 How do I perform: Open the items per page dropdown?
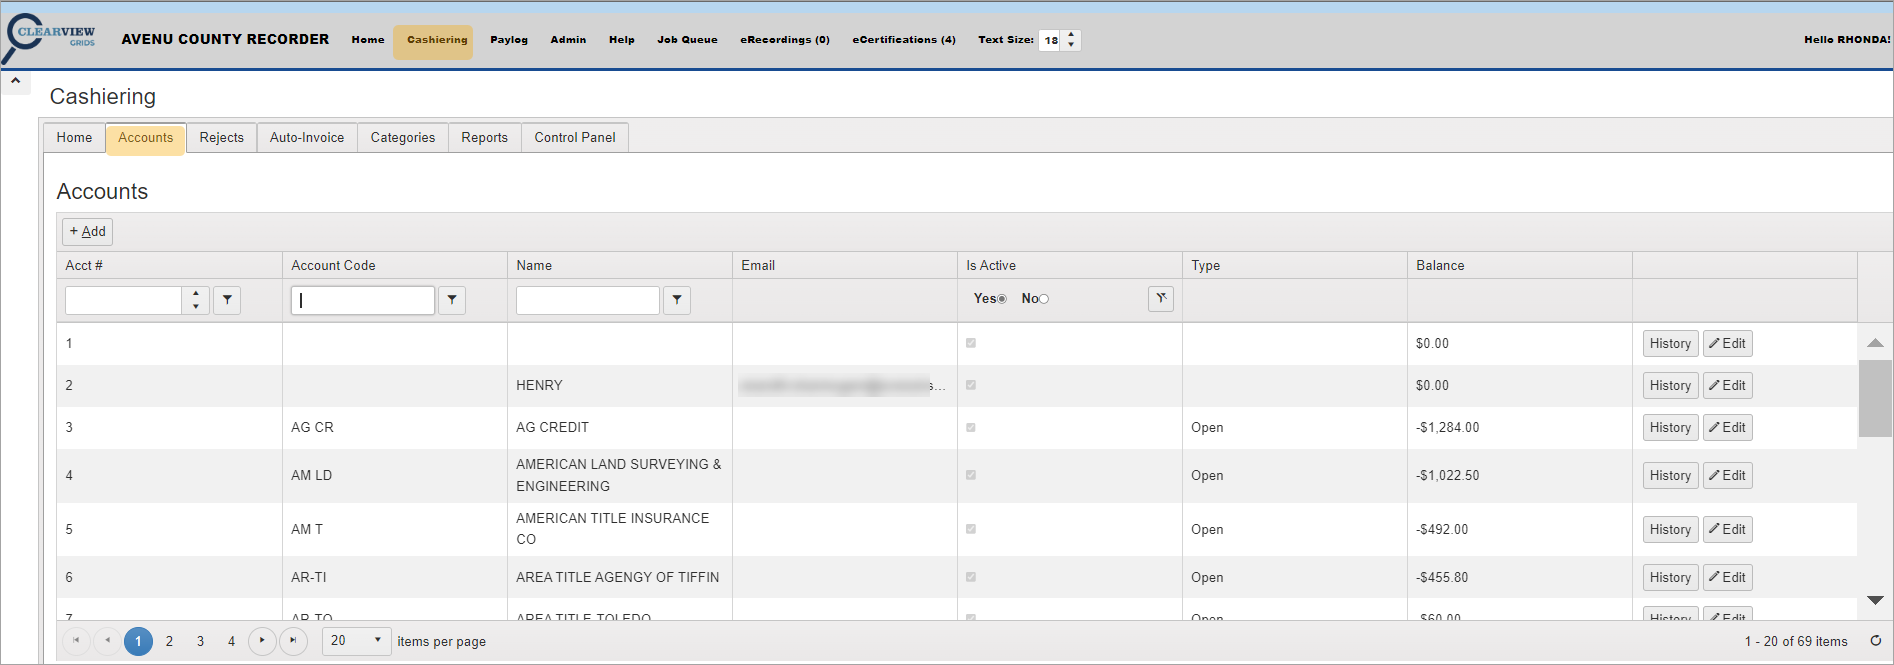[x=377, y=641]
